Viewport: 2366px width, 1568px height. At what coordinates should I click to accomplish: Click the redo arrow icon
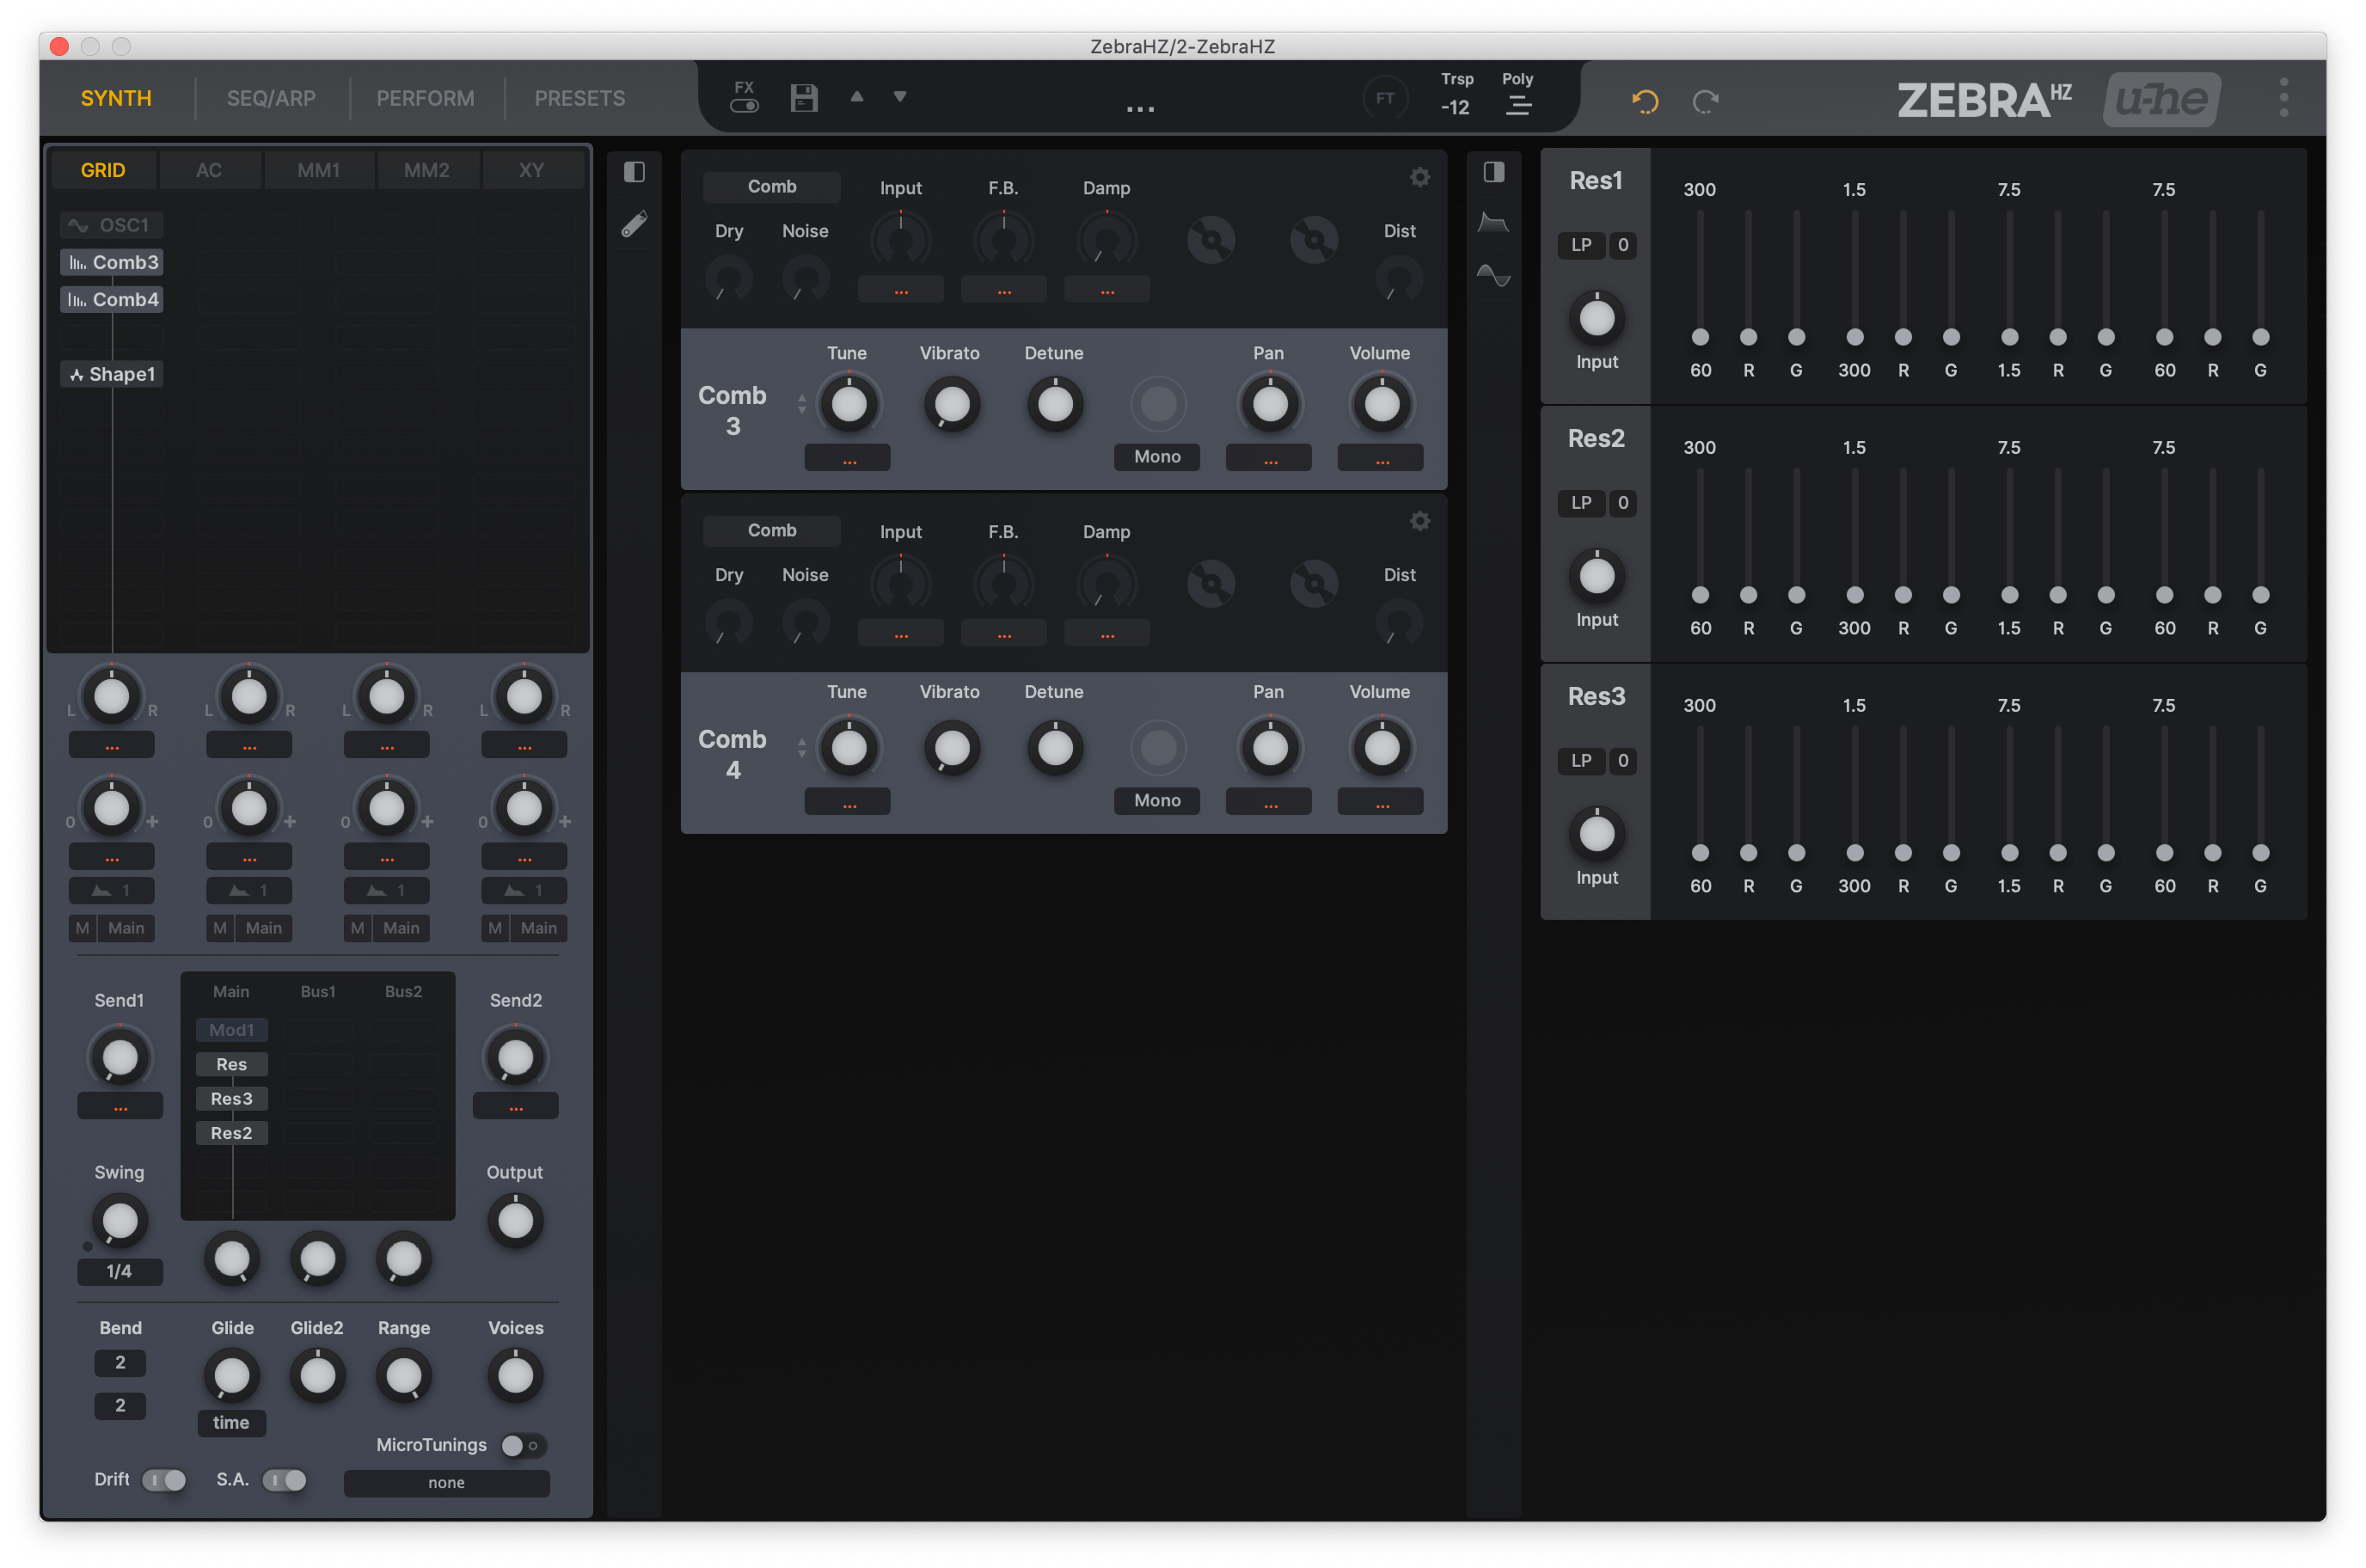[1706, 101]
